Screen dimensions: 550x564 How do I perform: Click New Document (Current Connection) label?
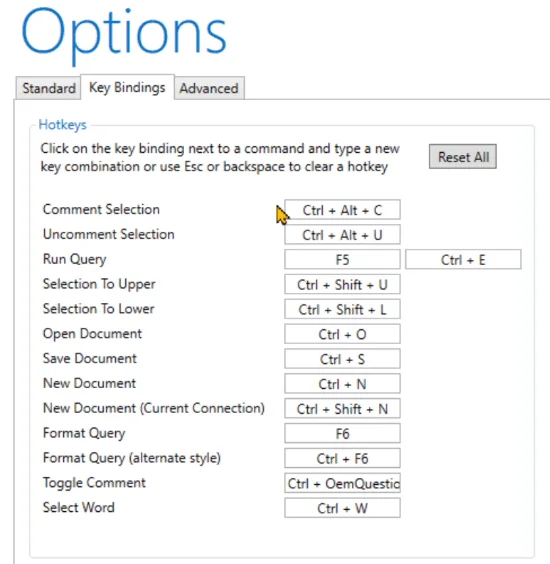[154, 408]
